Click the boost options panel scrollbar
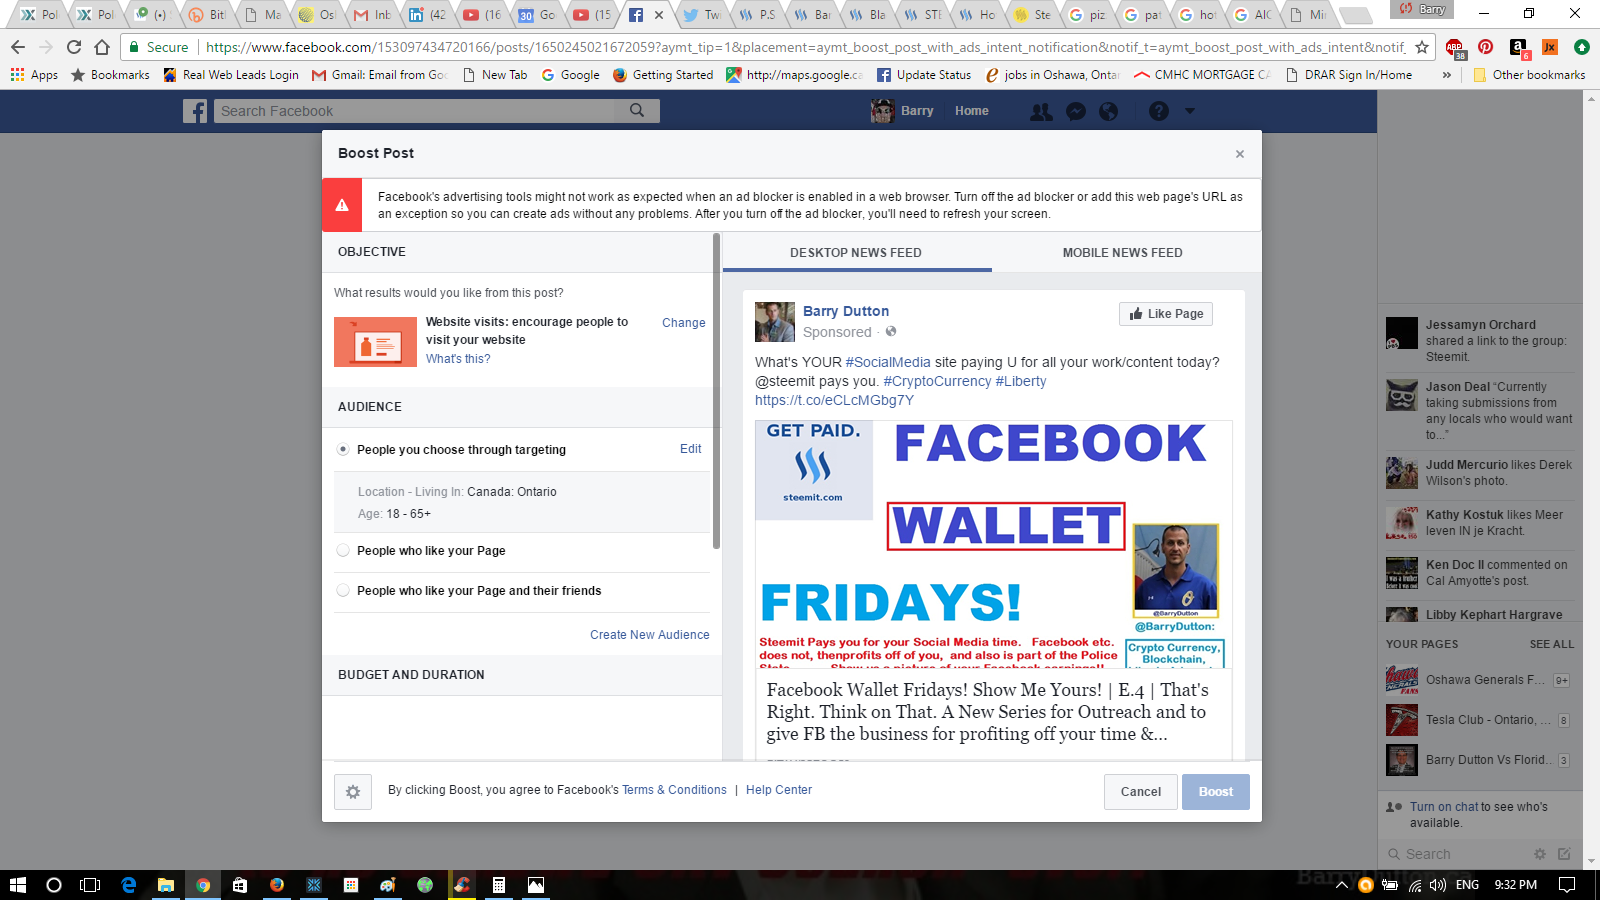The height and width of the screenshot is (900, 1600). coord(716,391)
